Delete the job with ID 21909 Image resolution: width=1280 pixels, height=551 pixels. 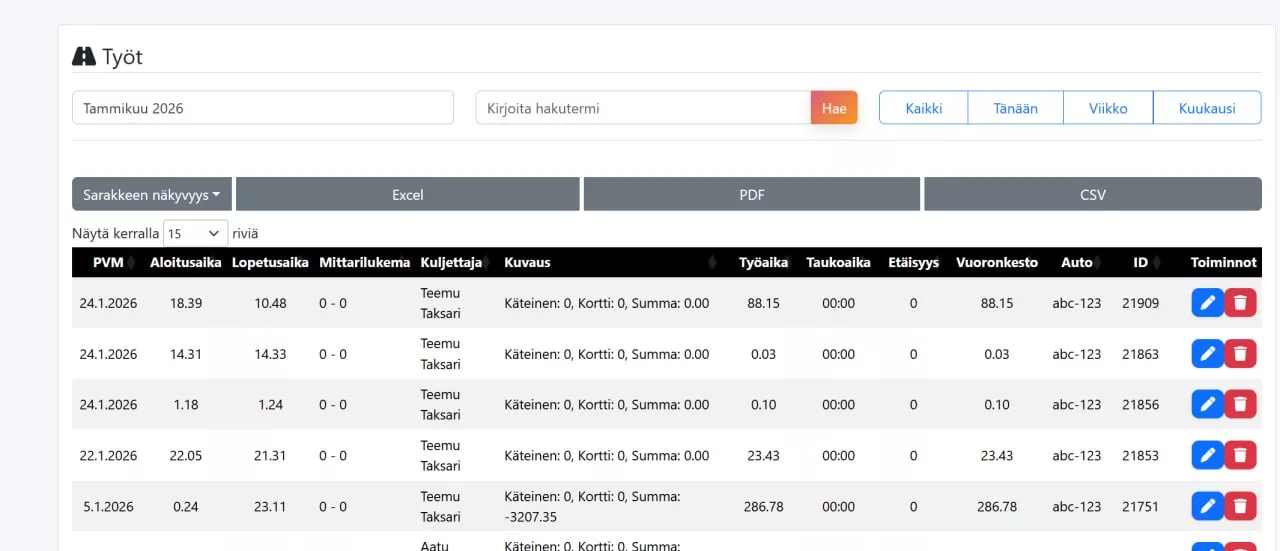[1241, 303]
